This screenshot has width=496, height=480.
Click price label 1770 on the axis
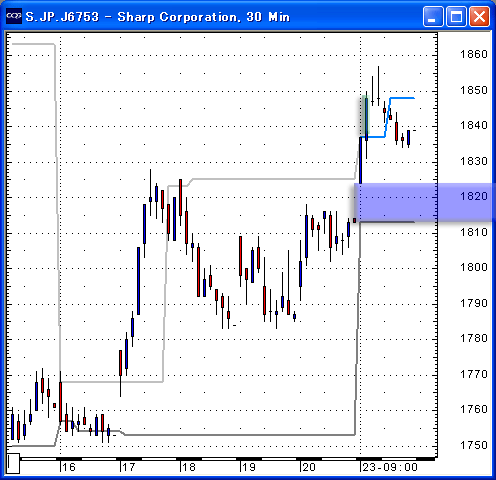474,374
